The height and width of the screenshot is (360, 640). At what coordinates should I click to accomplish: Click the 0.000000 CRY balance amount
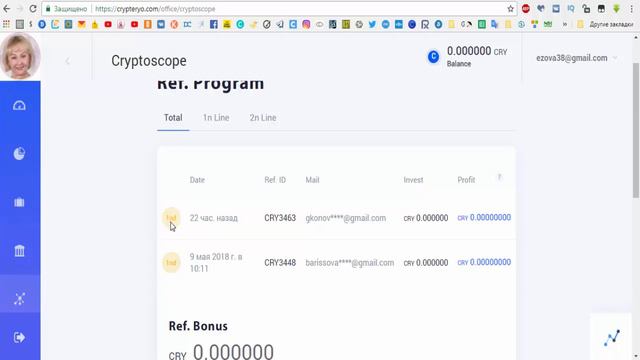(477, 51)
